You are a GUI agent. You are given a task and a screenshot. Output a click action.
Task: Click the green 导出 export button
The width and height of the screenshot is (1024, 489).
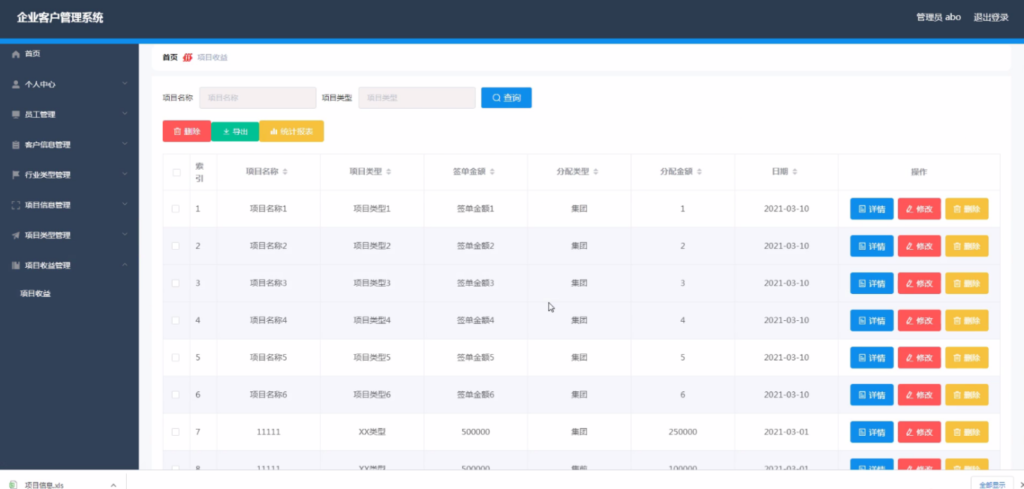click(235, 131)
